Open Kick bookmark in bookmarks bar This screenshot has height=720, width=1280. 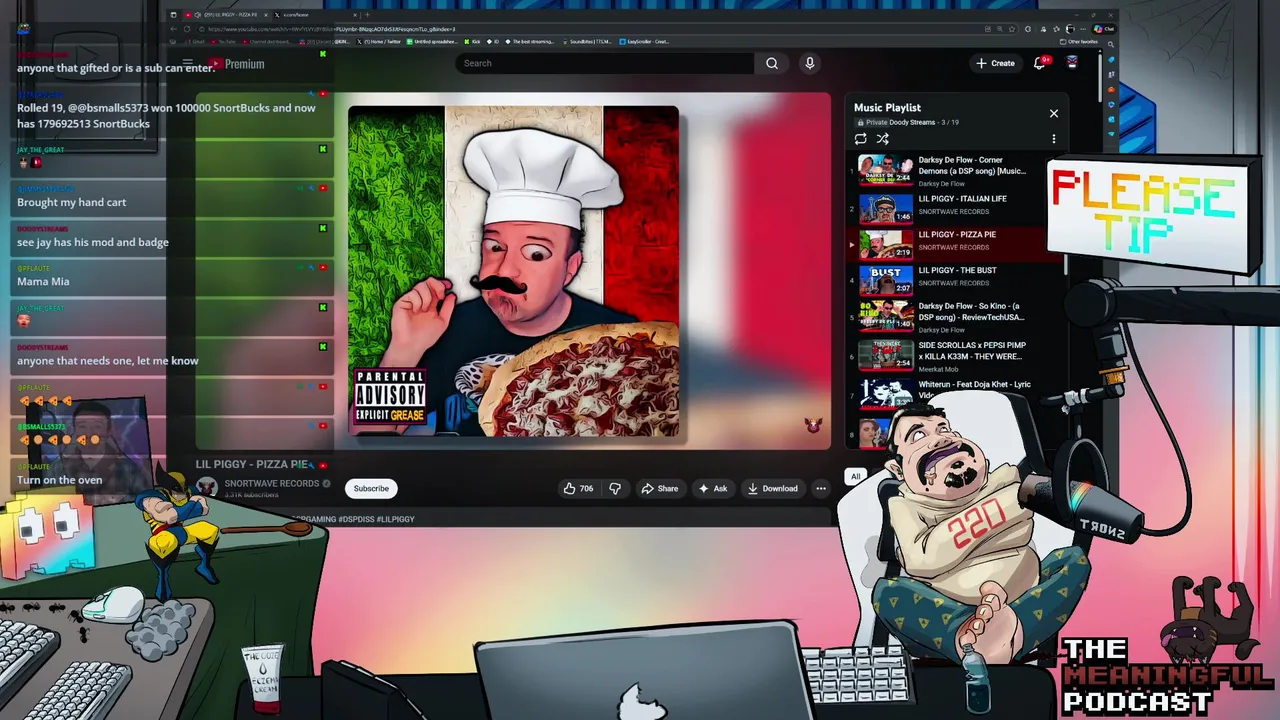pos(473,42)
